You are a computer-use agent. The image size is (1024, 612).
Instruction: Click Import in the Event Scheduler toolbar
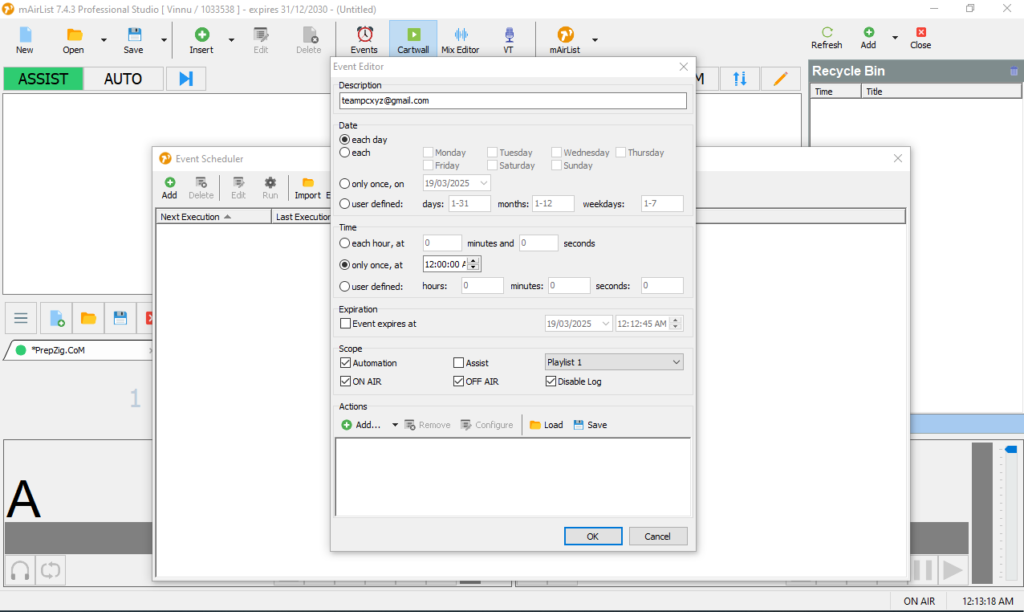[308, 188]
